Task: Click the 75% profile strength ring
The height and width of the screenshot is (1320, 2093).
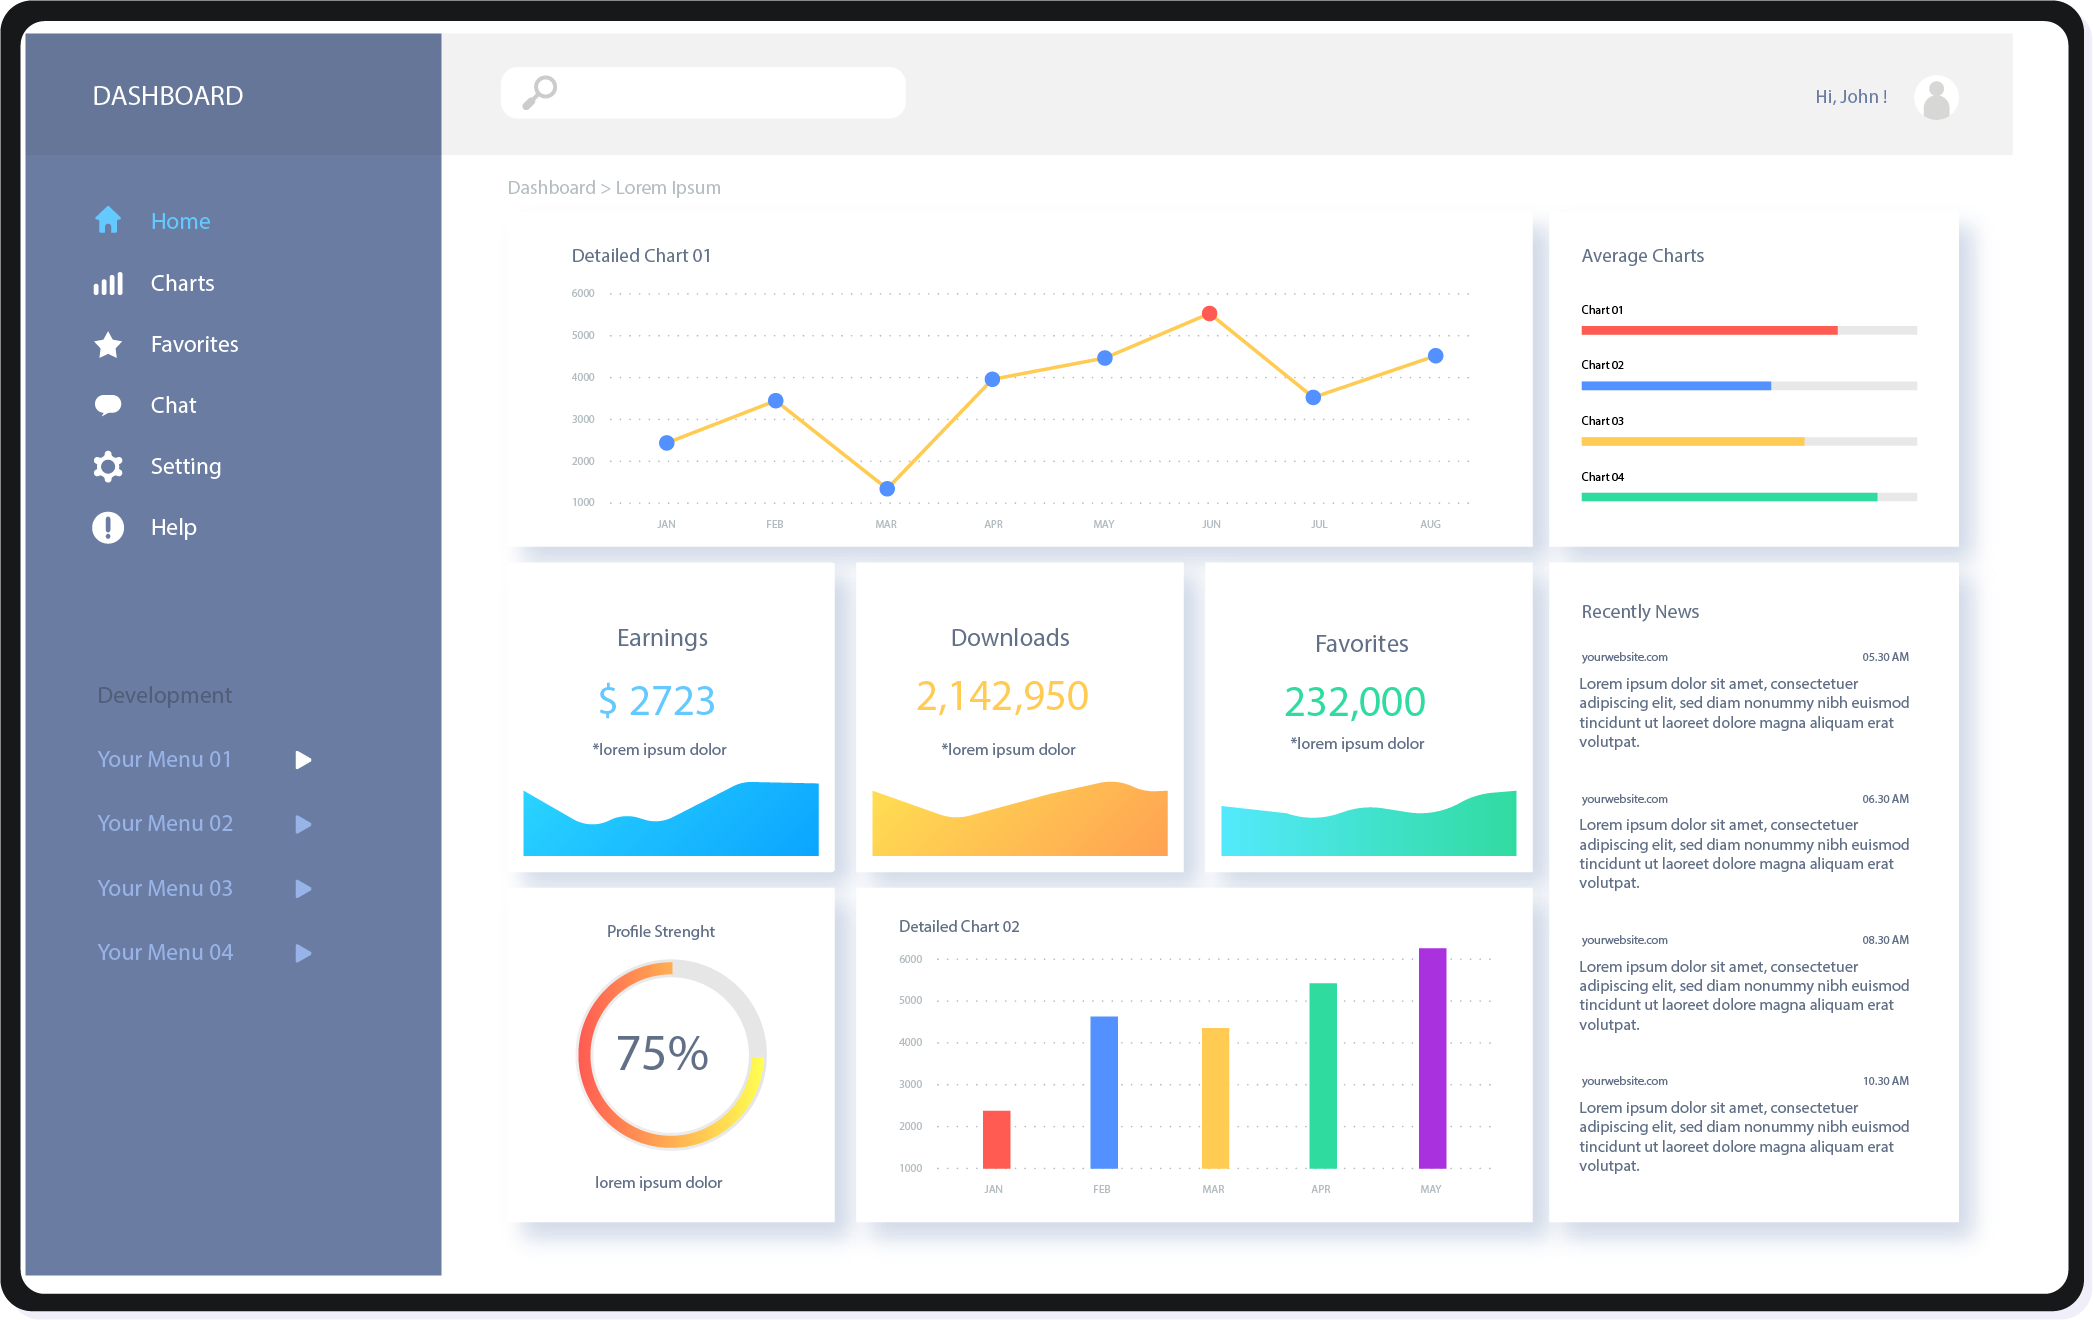Action: (672, 1054)
